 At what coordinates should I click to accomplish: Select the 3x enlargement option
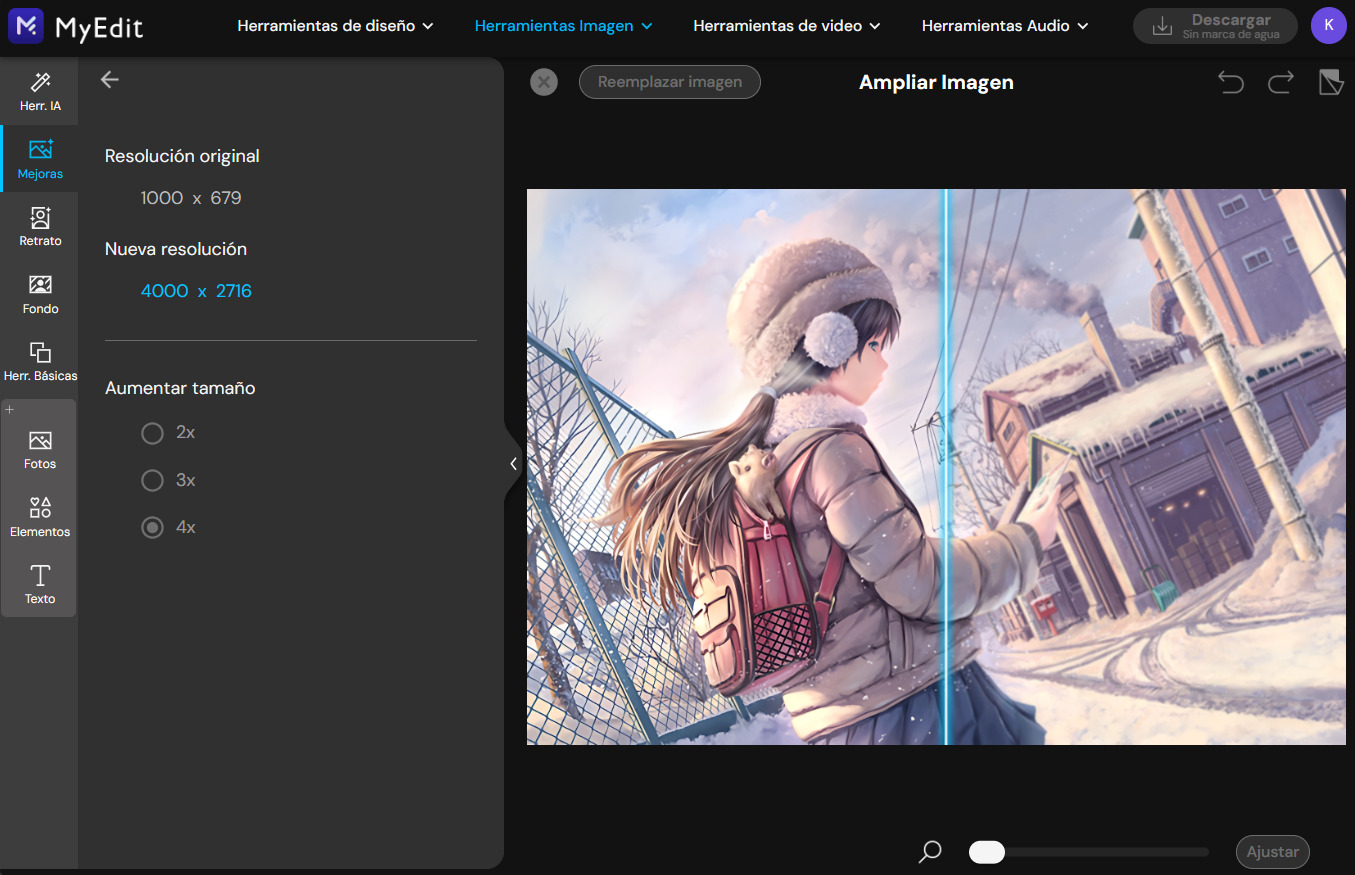(152, 481)
